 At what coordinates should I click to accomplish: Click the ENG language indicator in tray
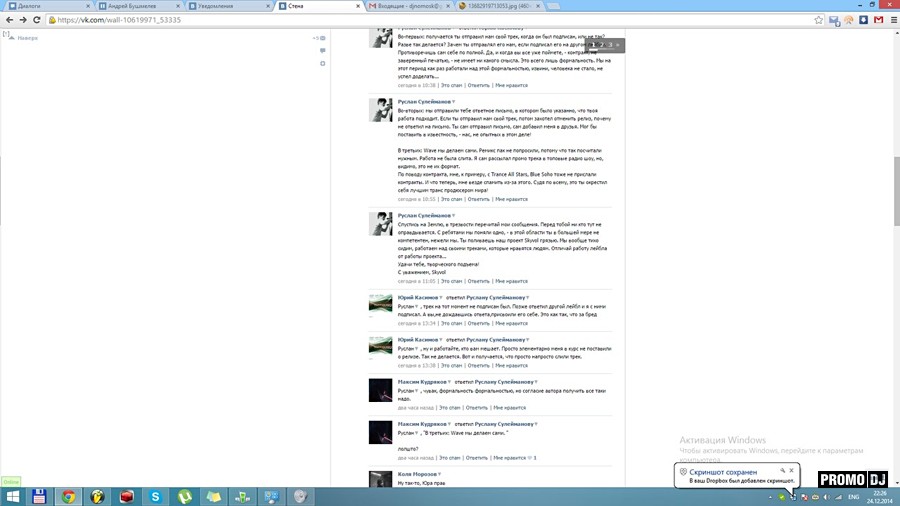tap(855, 496)
